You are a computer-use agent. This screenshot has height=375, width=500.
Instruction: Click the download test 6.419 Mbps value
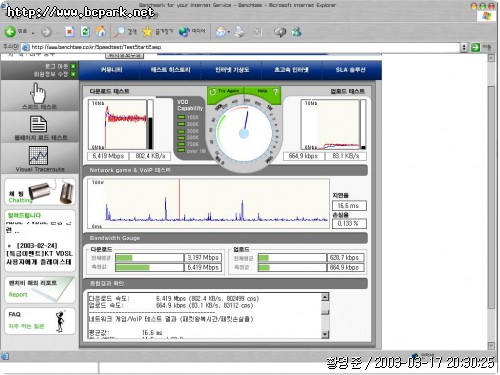[x=108, y=156]
